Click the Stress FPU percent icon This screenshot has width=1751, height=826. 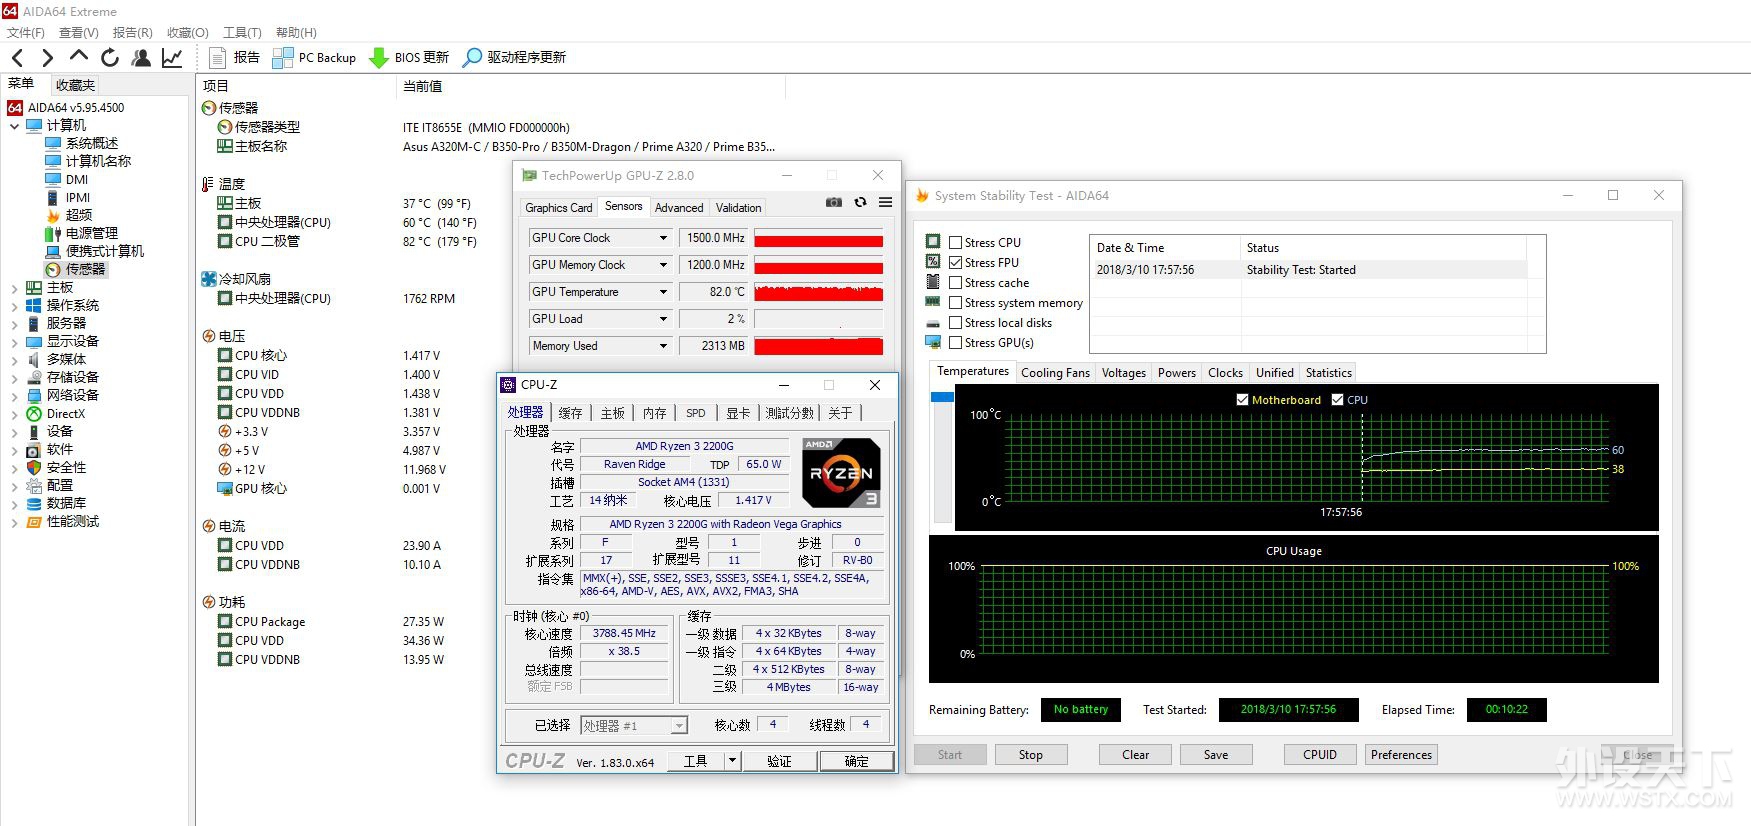click(x=933, y=261)
